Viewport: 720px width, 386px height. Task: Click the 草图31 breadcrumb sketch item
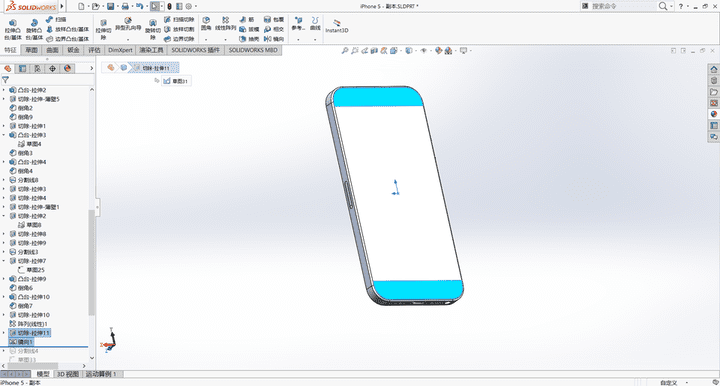coord(176,81)
